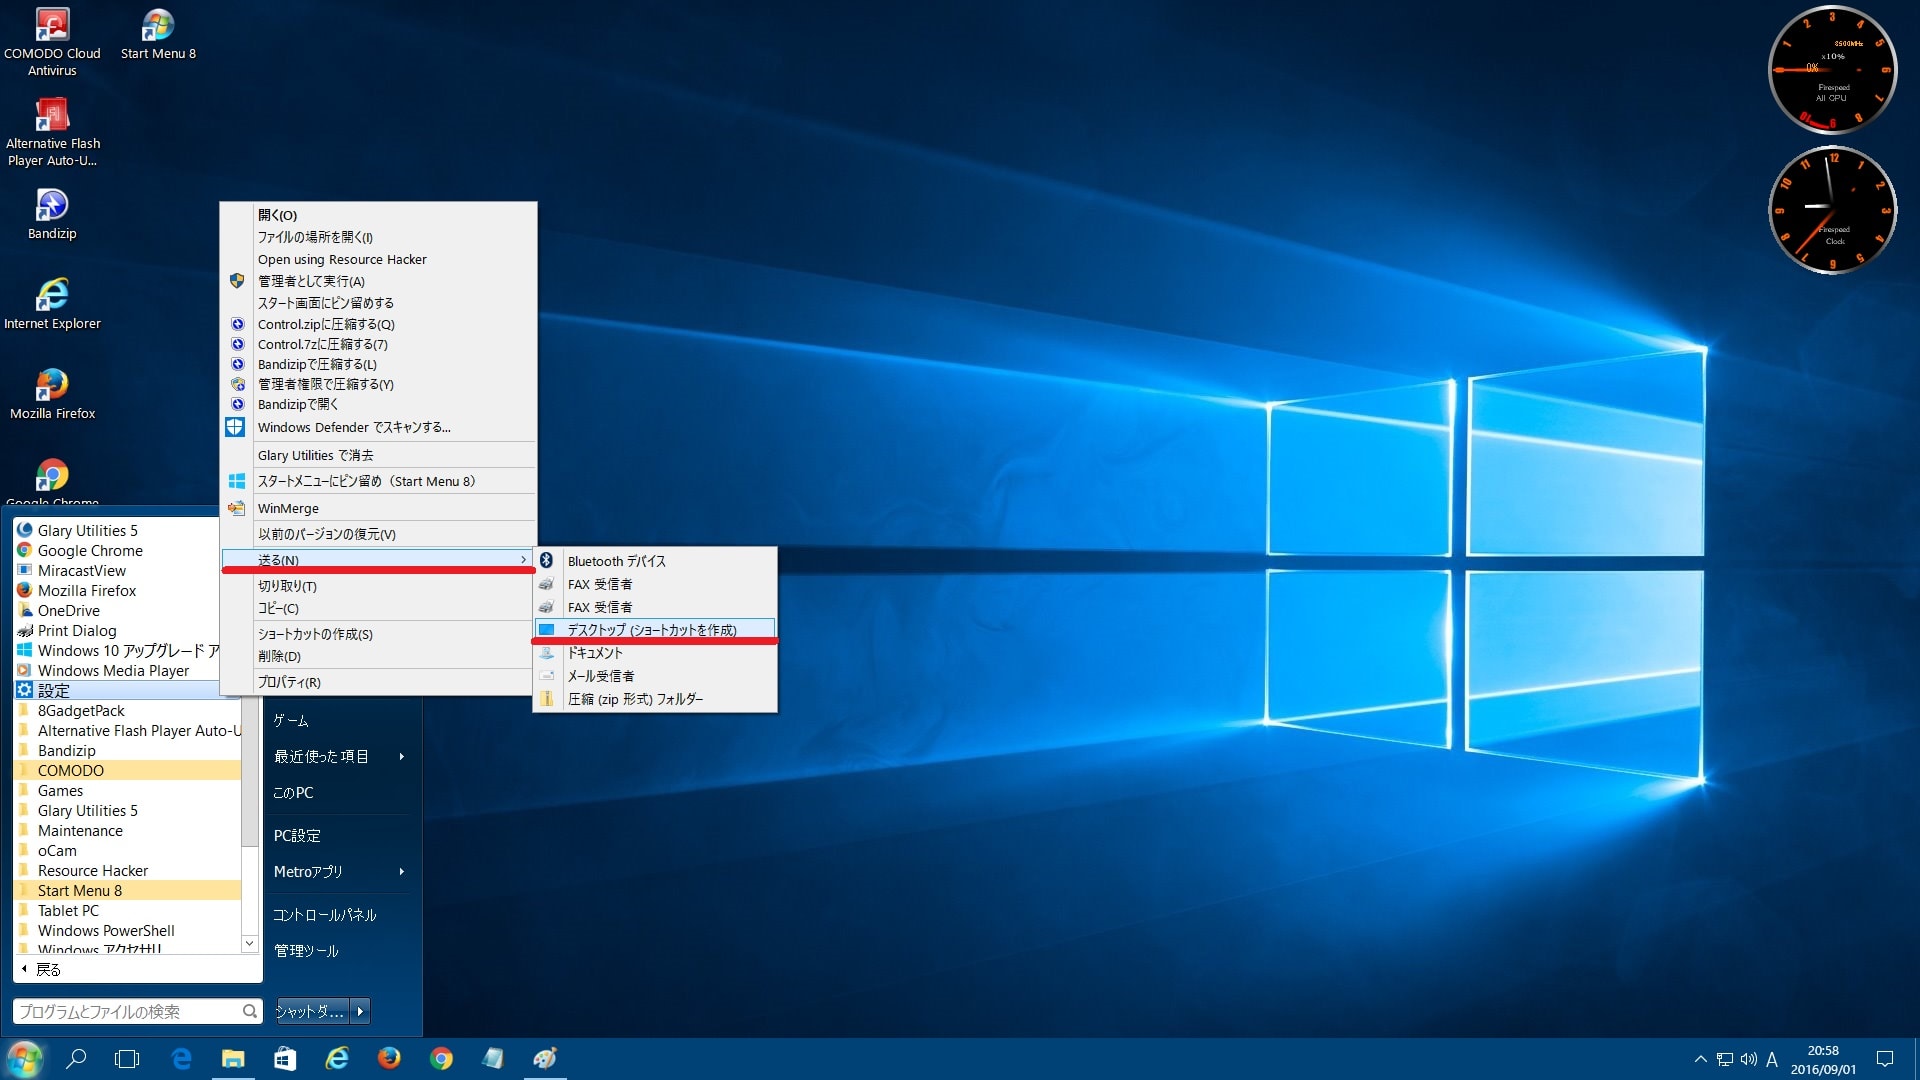Open Bandizip desktop icon
The image size is (1920, 1080).
pos(52,214)
